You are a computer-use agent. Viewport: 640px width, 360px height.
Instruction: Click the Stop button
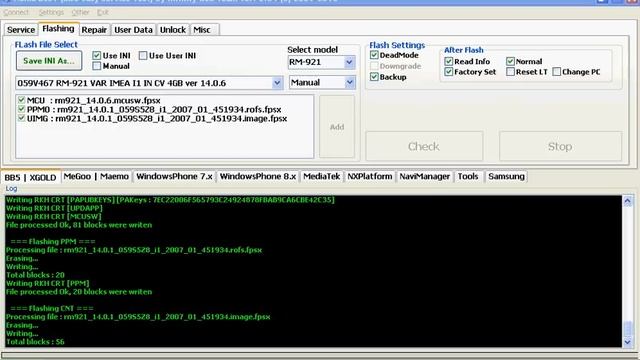click(x=560, y=146)
